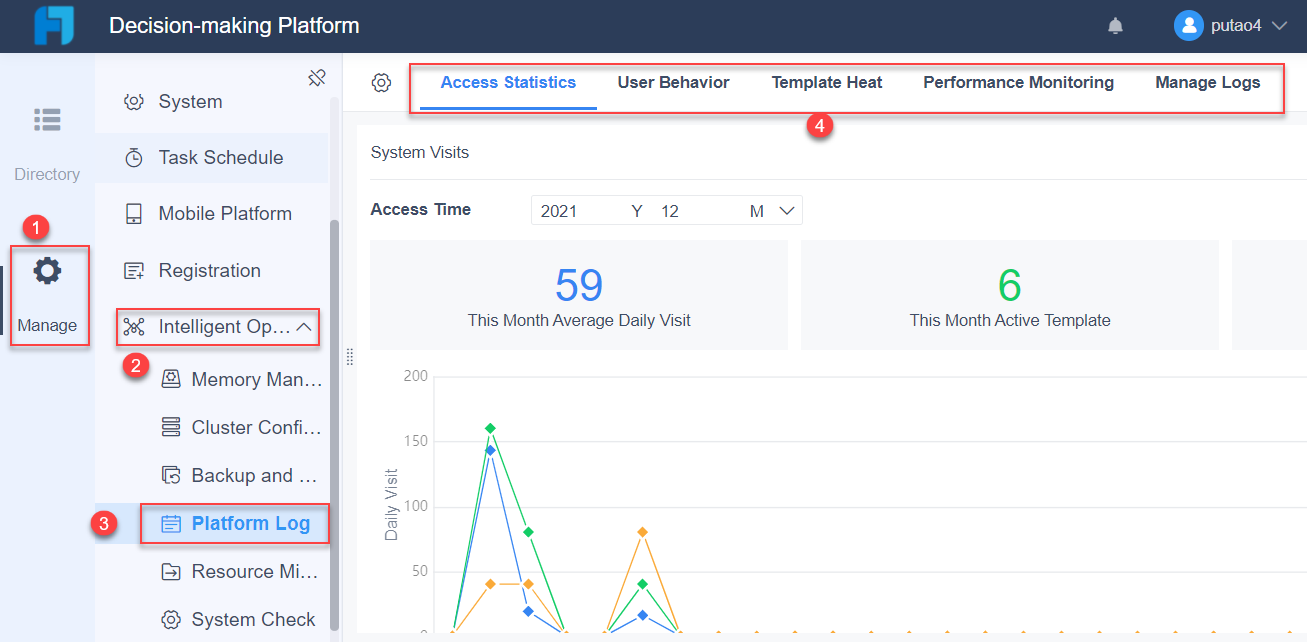
Task: Open the notifications bell
Action: click(x=1116, y=26)
